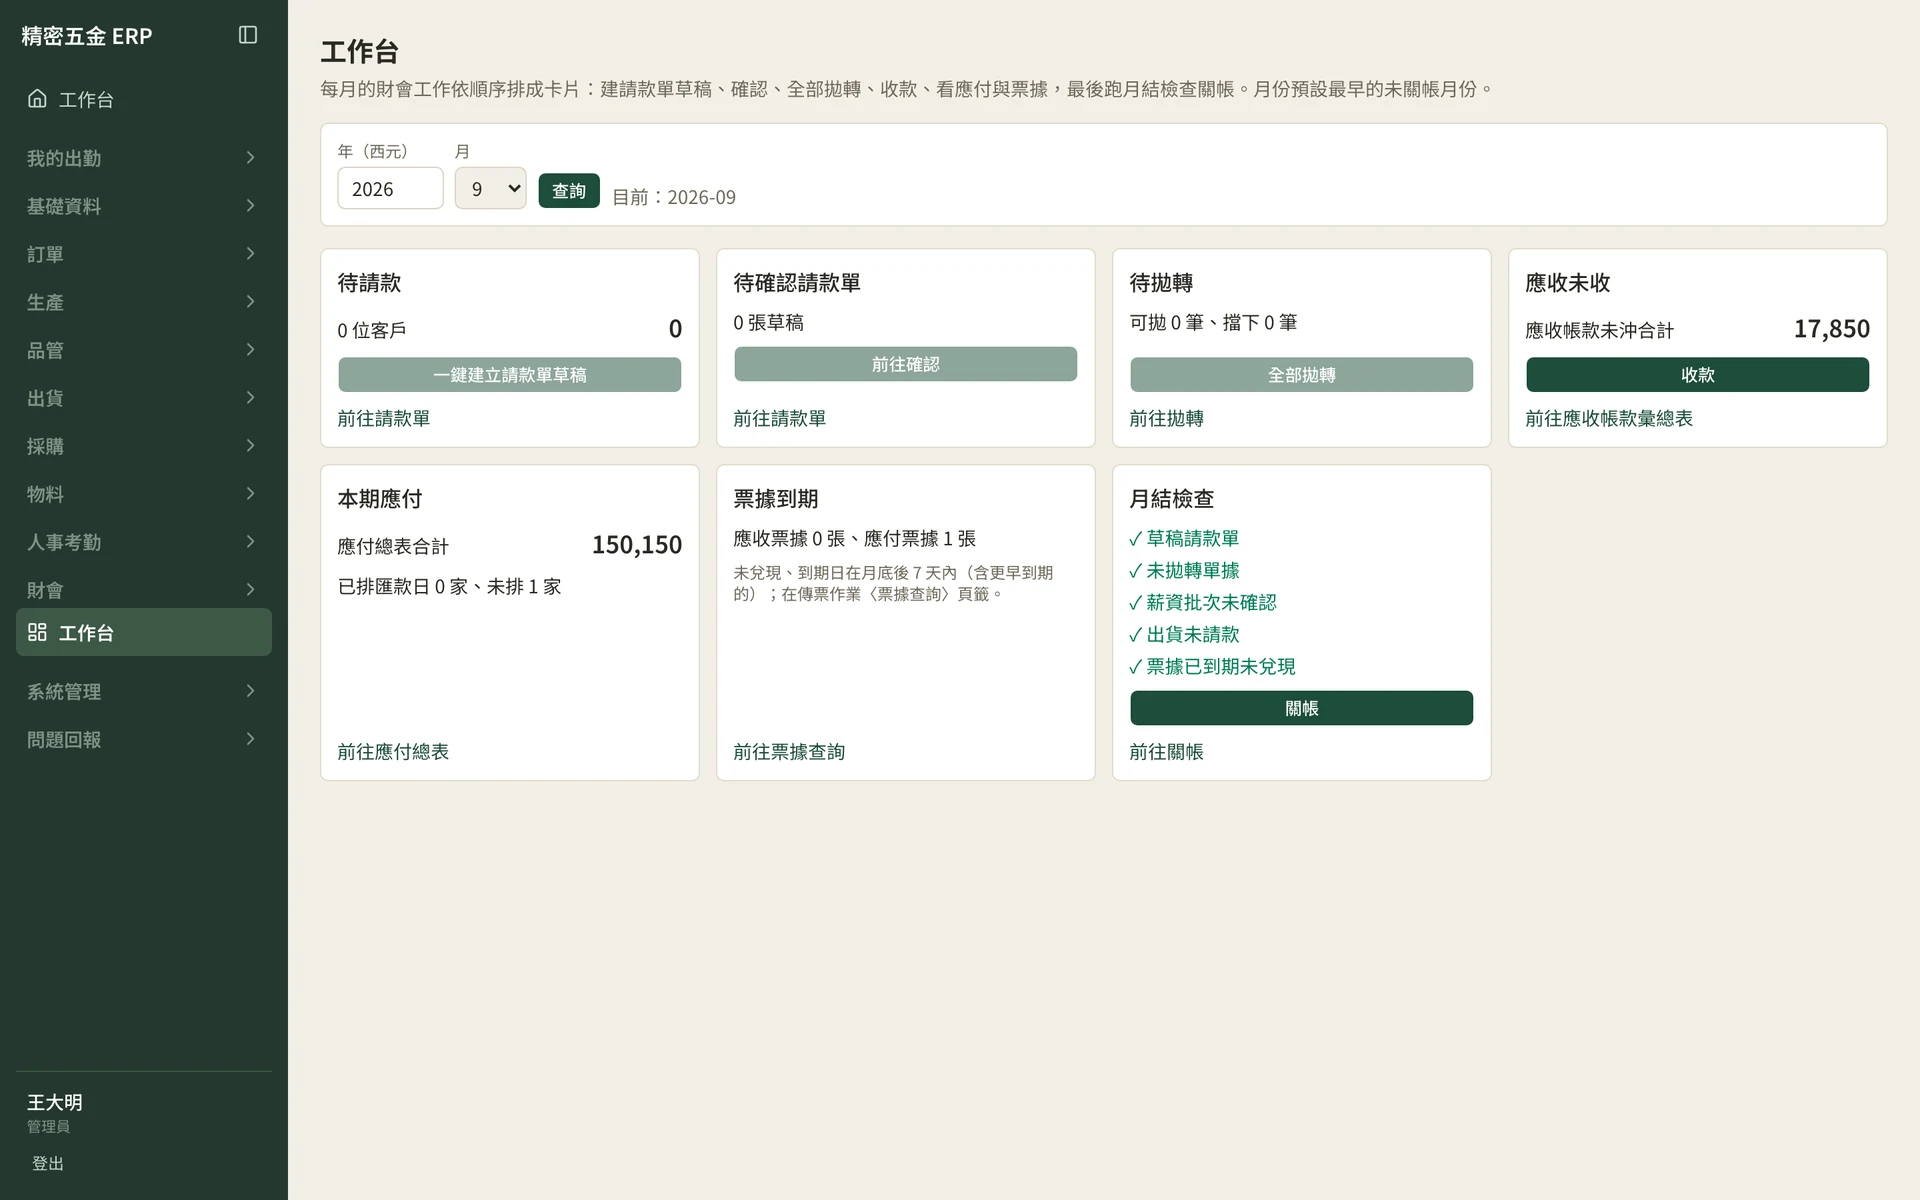Screen dimensions: 1920x1200
Task: Open 前往請款單 link in 待確認請款單 card
Action: (x=780, y=418)
